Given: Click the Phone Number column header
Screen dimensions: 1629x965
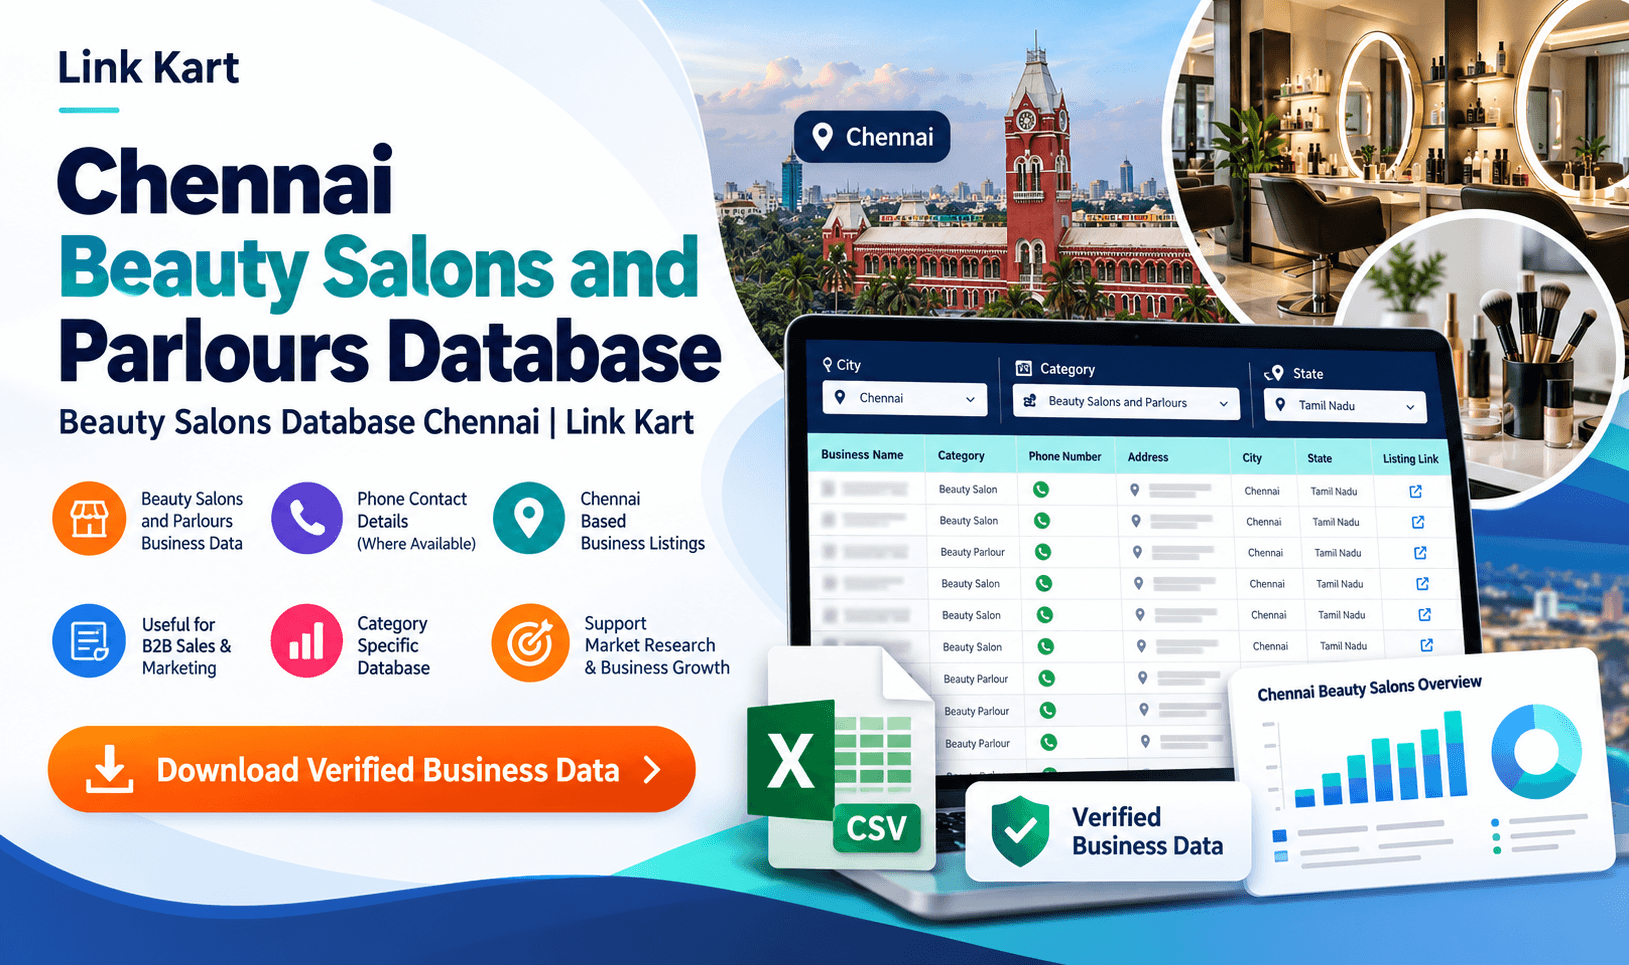Looking at the screenshot, I should [1065, 457].
